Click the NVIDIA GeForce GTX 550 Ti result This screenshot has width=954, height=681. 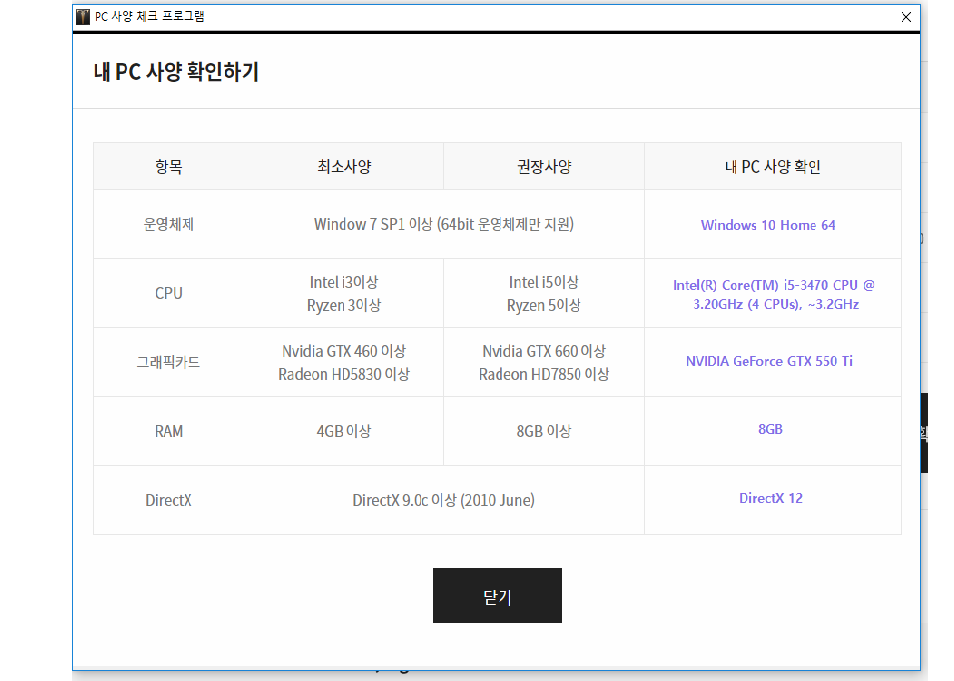pos(769,361)
